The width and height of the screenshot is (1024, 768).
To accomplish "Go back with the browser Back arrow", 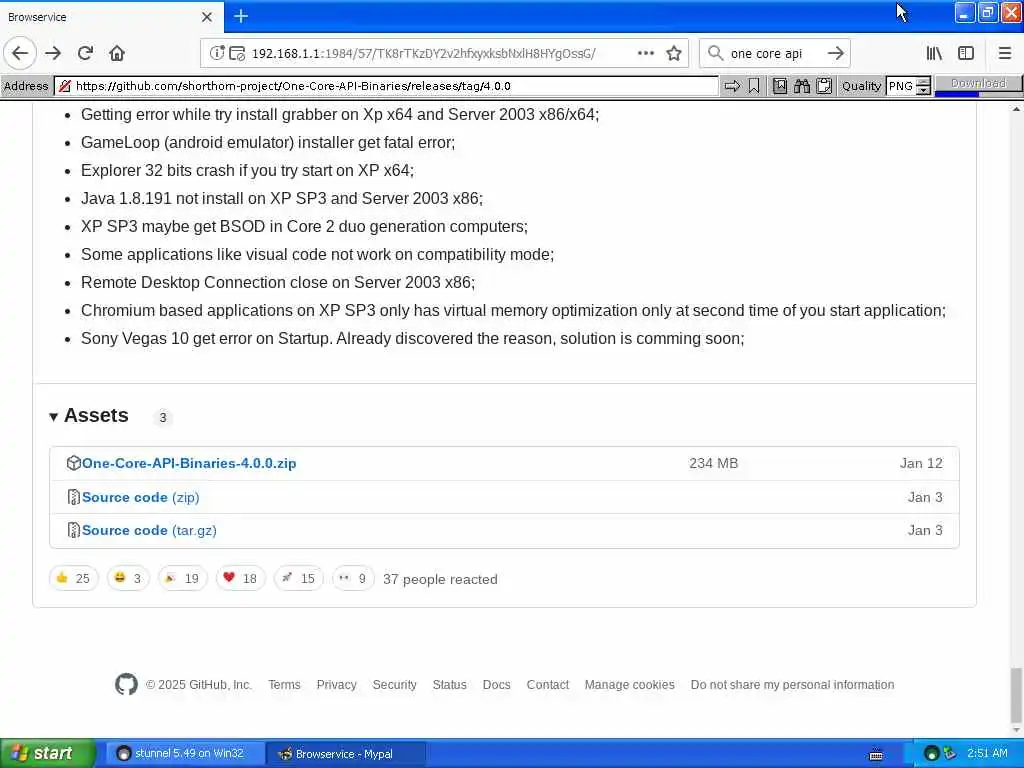I will pyautogui.click(x=20, y=53).
